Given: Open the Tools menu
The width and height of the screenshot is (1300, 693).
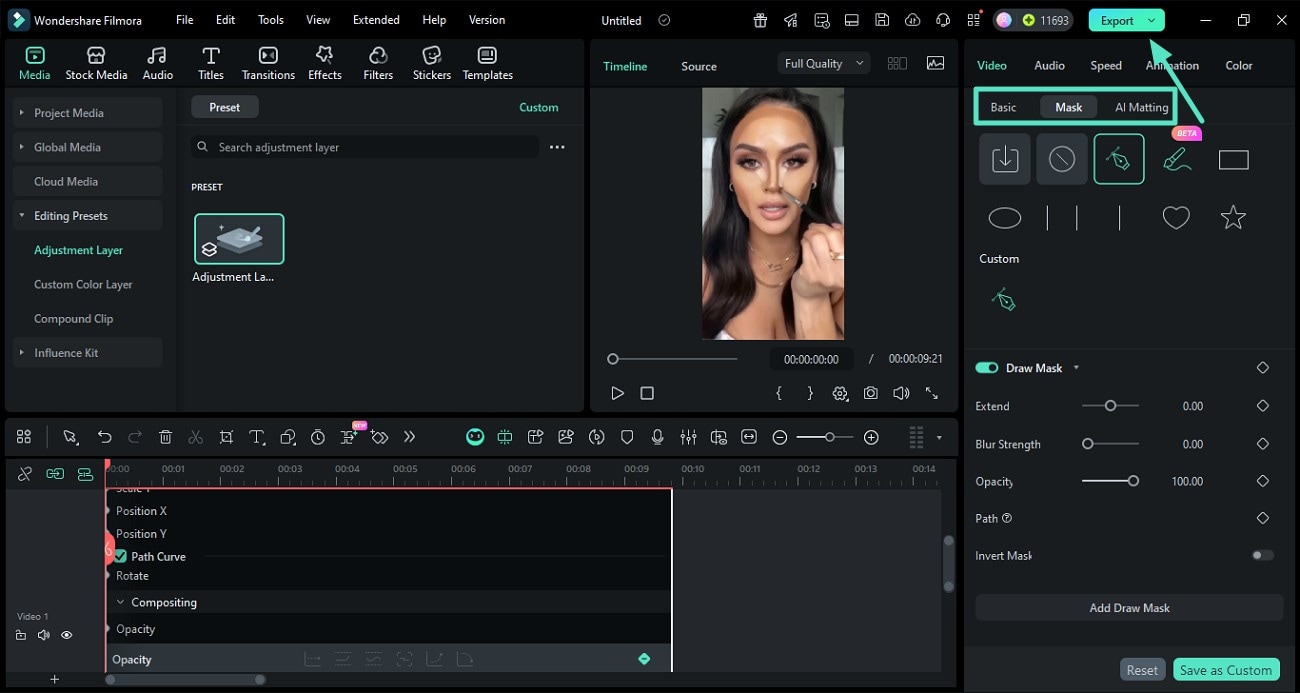Looking at the screenshot, I should 269,19.
